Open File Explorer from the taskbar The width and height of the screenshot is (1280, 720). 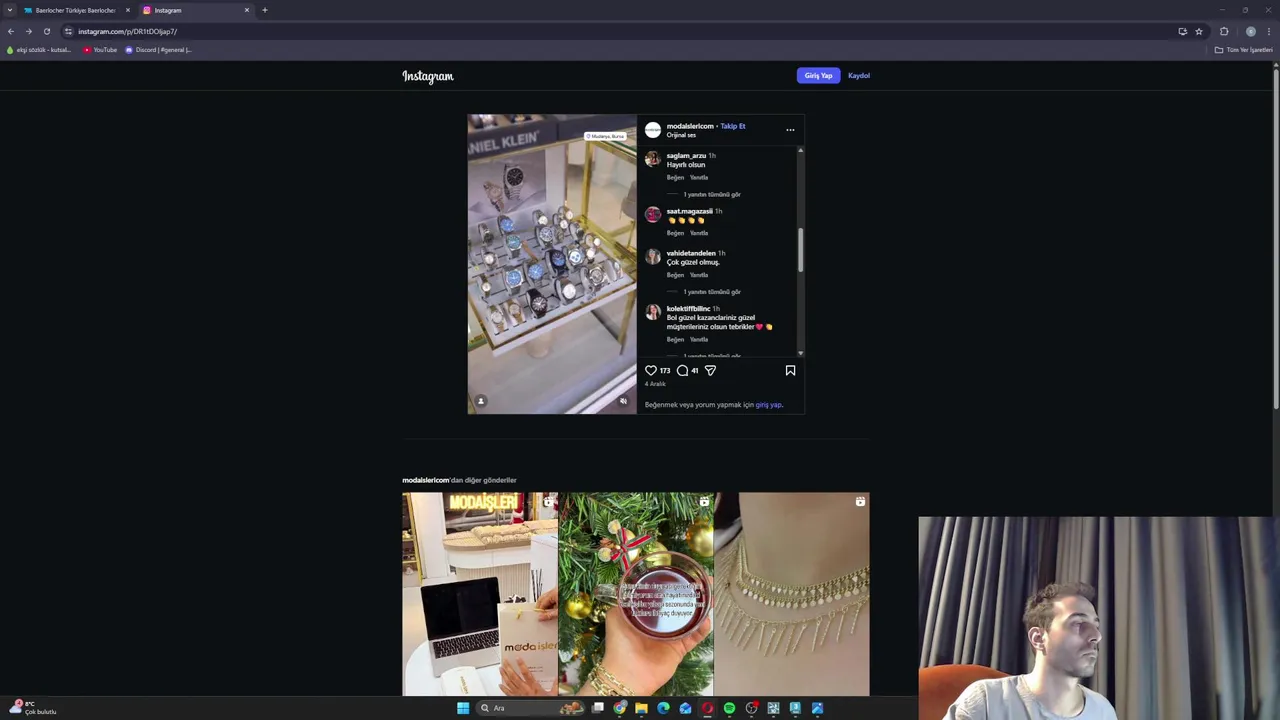pyautogui.click(x=641, y=708)
